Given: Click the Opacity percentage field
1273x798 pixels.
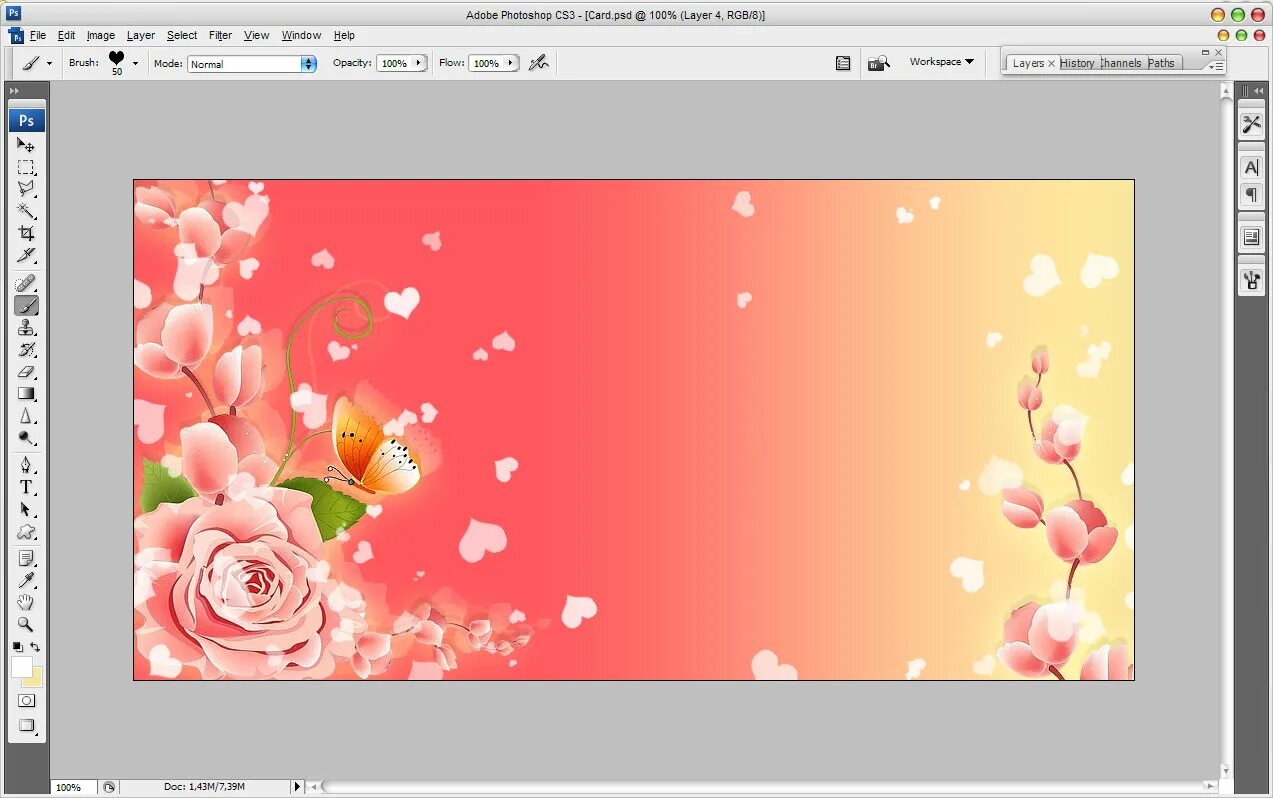Looking at the screenshot, I should pos(394,63).
